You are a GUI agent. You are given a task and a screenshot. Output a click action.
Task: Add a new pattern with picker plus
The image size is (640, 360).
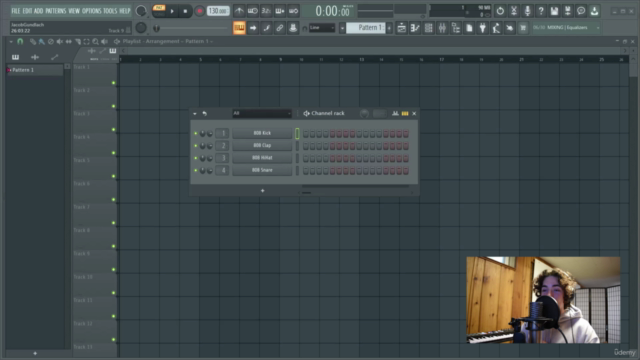[35, 353]
